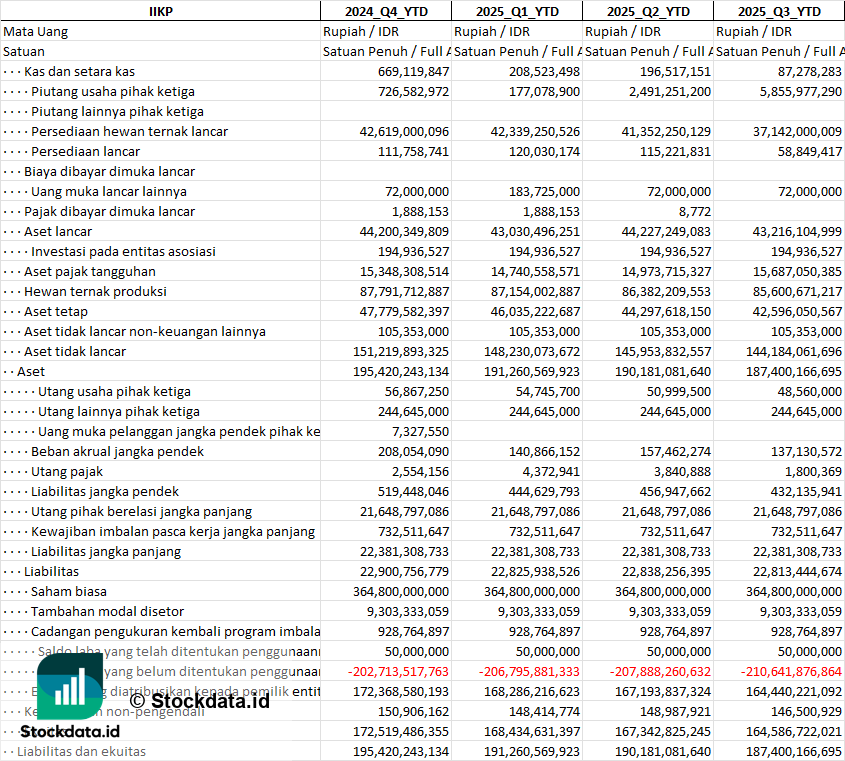Image resolution: width=845 pixels, height=761 pixels.
Task: Click the Liabilitas dan ekuitas row label
Action: coord(81,751)
